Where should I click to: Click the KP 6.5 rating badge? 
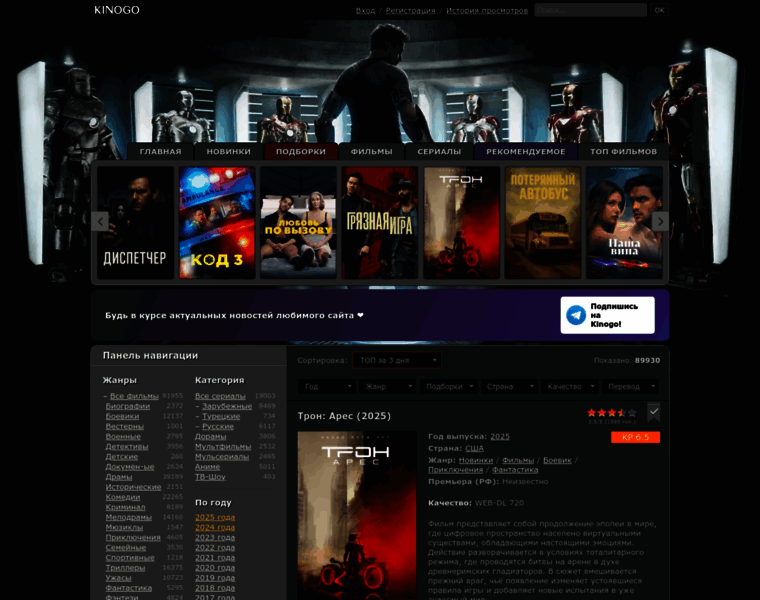coord(635,437)
